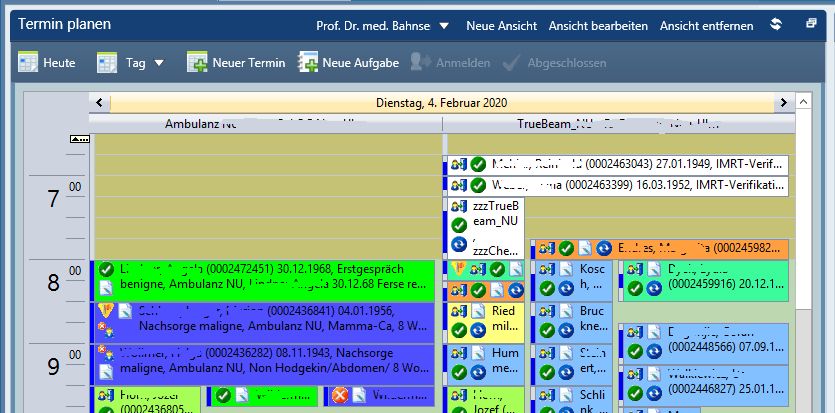Click the small up-arrow marker above 7:00
Viewport: 835px width, 413px height.
pos(79,139)
